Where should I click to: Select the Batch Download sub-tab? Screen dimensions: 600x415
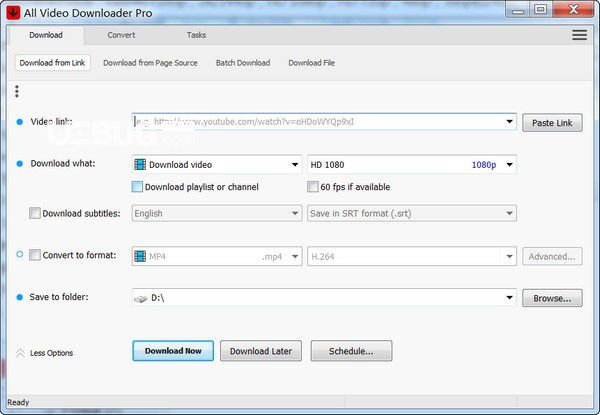(243, 63)
